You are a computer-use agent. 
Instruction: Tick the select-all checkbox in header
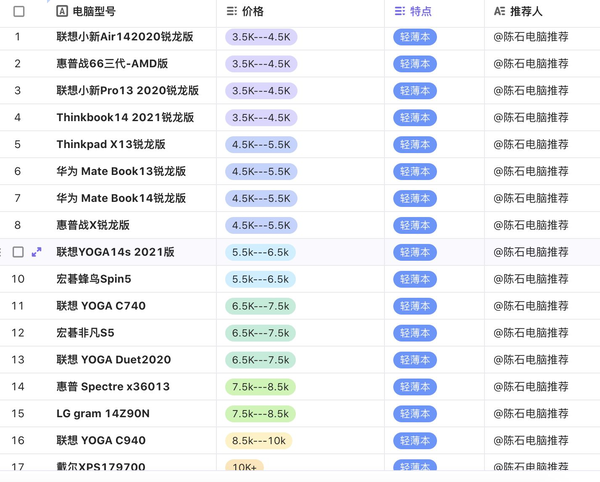click(x=19, y=11)
